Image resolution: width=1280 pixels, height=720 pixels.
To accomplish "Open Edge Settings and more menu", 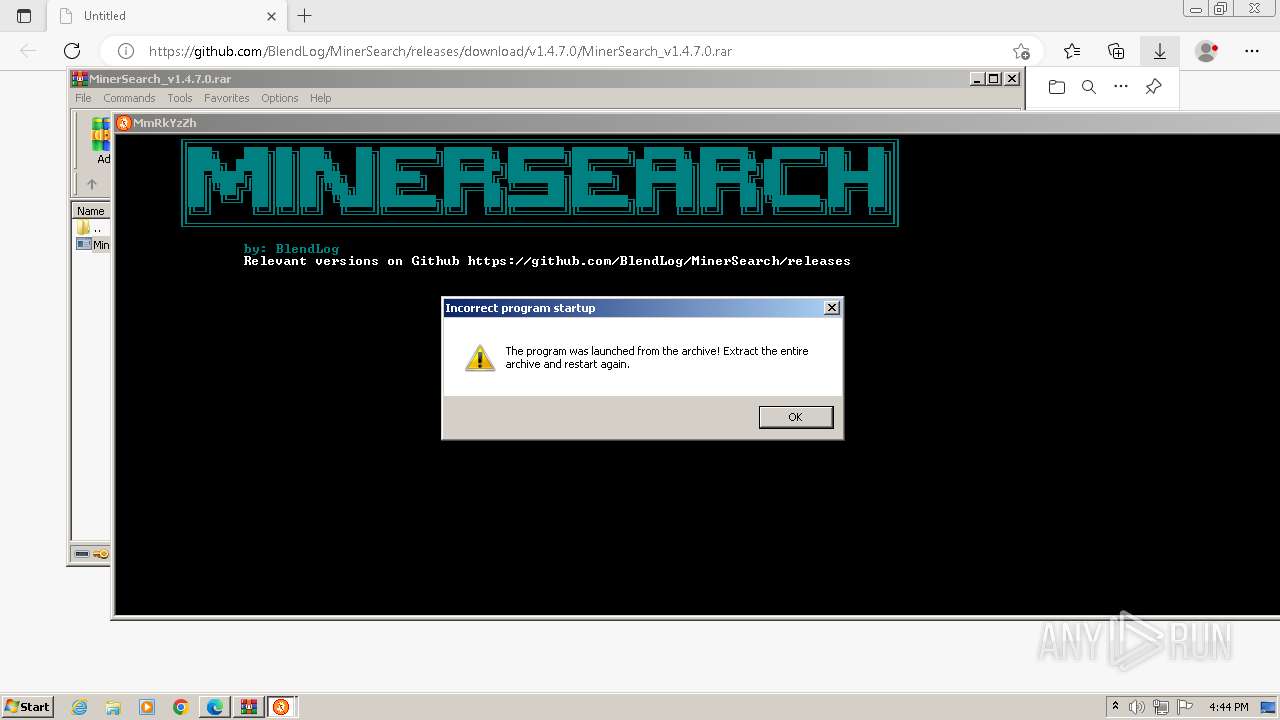I will tap(1252, 51).
